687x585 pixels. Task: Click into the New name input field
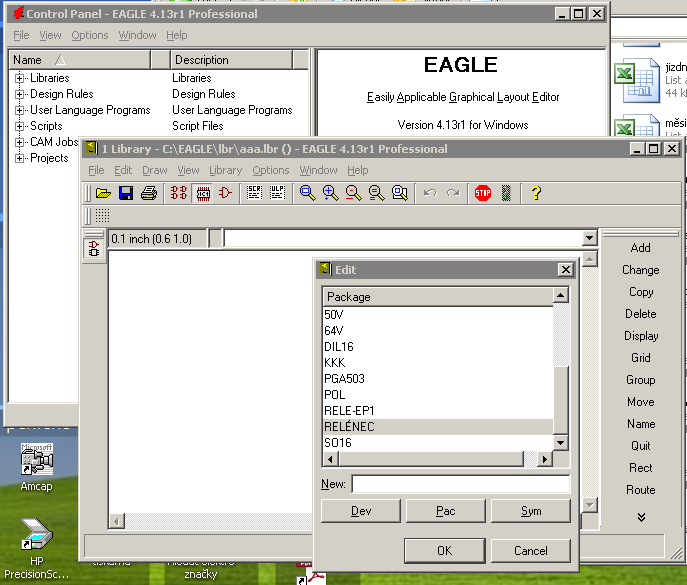coord(461,484)
